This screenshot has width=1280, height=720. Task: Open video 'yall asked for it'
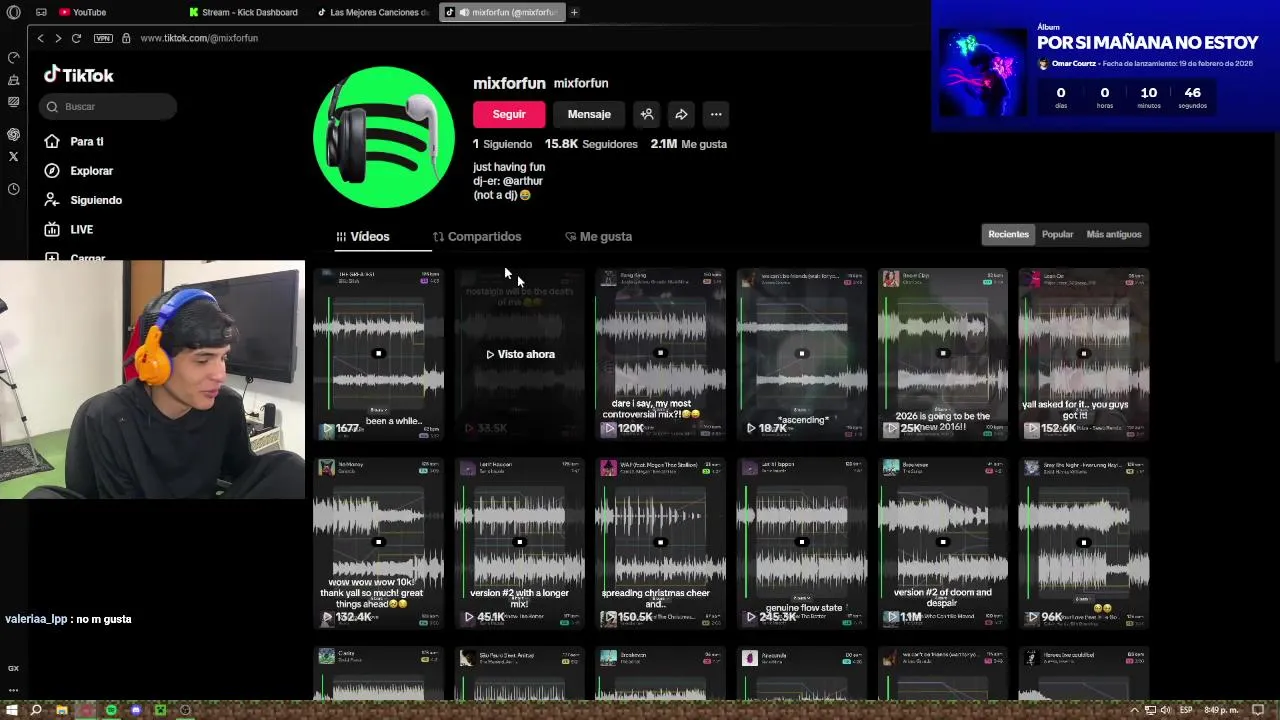1084,354
